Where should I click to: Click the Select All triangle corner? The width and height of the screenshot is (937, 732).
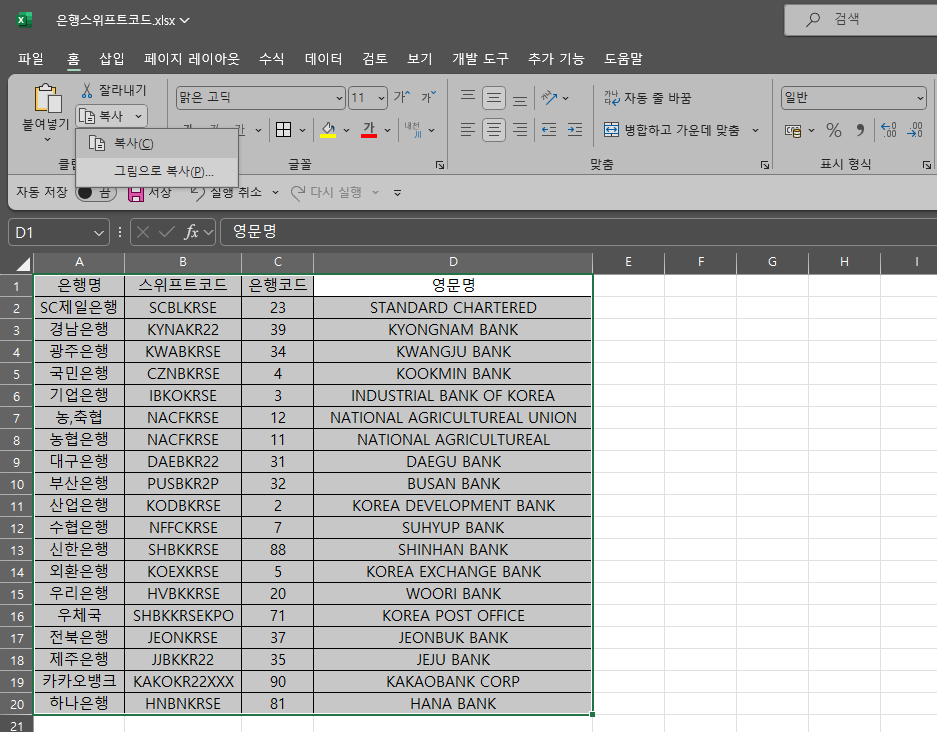click(x=23, y=264)
